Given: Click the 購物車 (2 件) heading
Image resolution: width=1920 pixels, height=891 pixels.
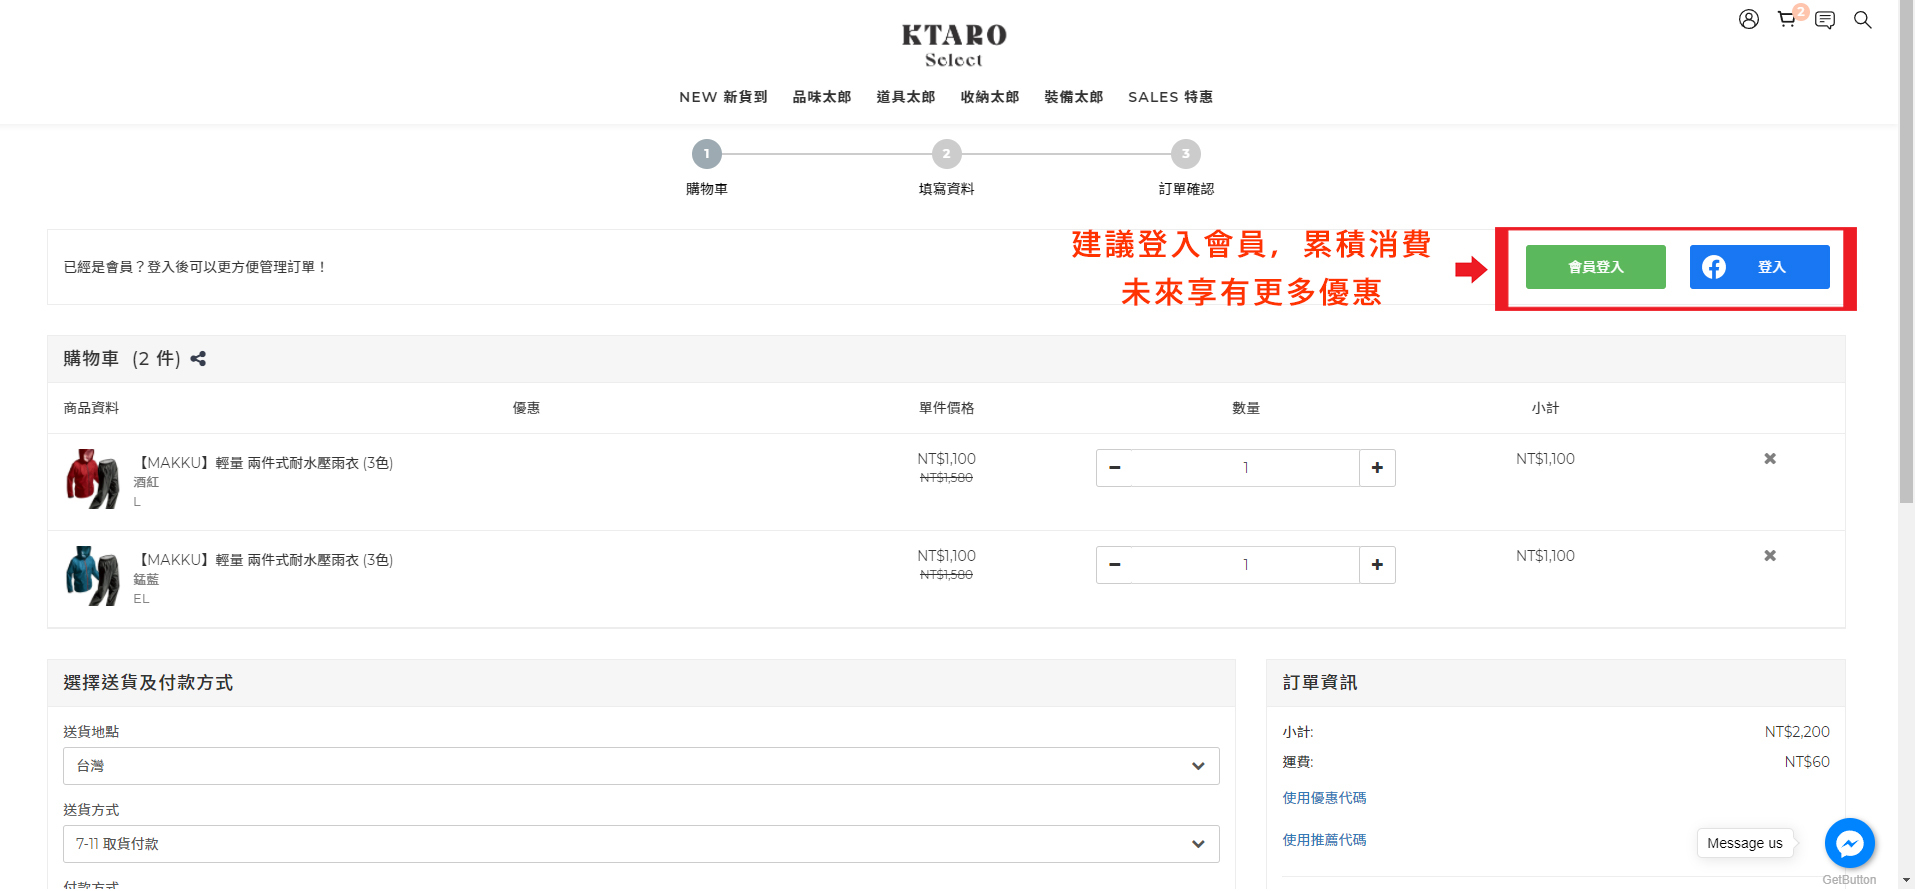Looking at the screenshot, I should (122, 359).
